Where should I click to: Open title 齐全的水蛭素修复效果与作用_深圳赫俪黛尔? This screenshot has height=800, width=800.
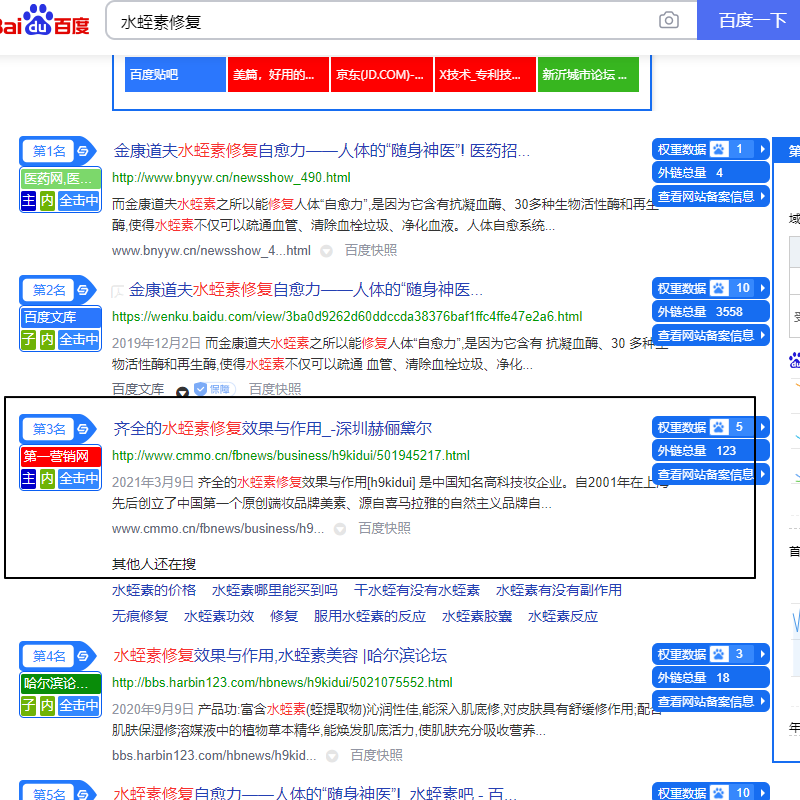(272, 429)
